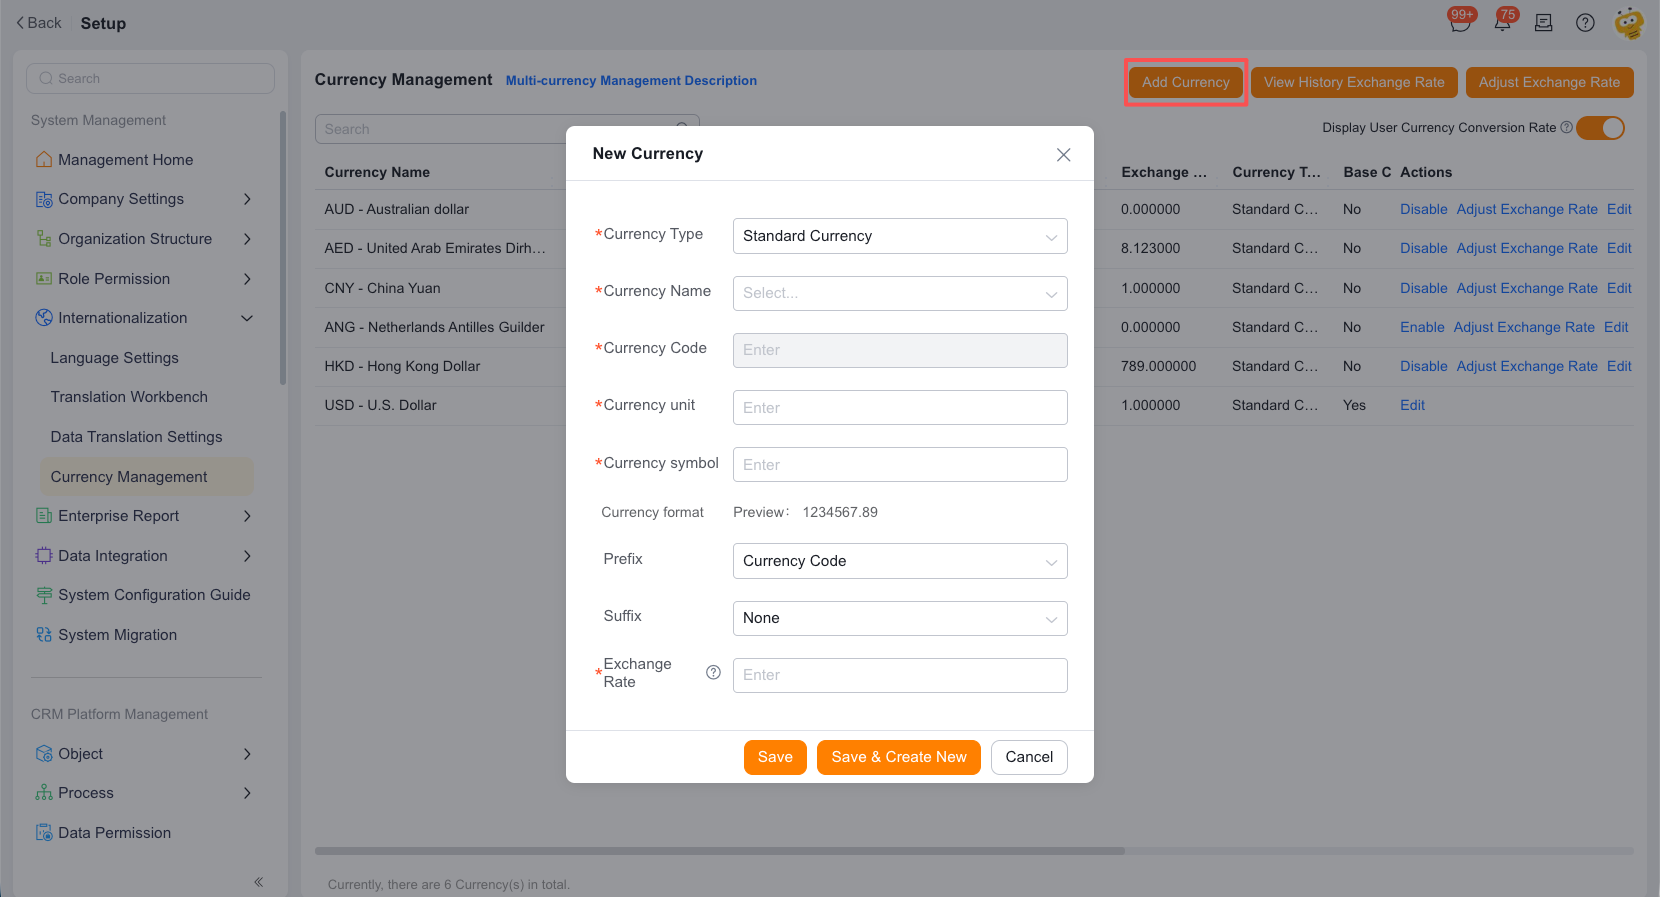Open Language Settings menu item
The image size is (1660, 897).
[115, 358]
